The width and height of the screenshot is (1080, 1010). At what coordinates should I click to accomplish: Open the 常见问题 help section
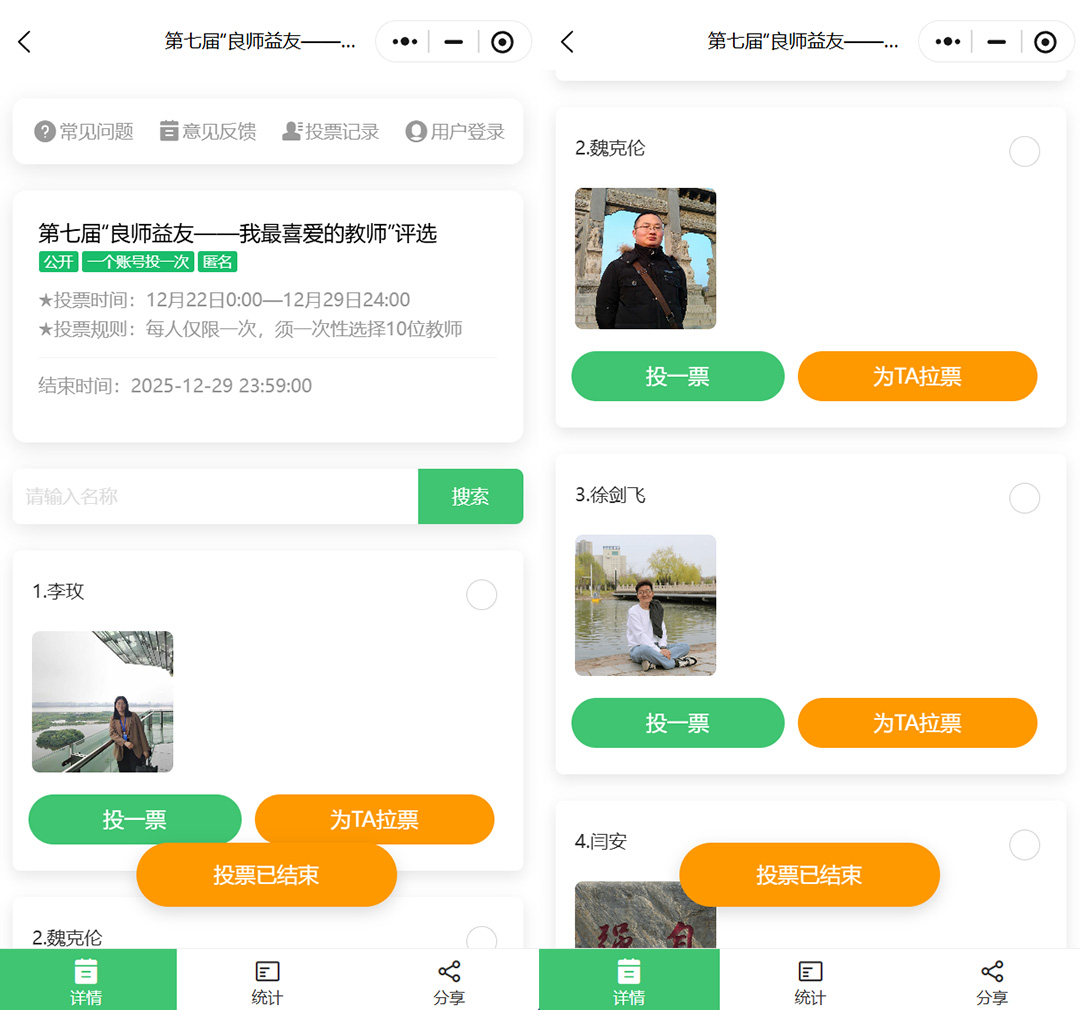coord(83,131)
